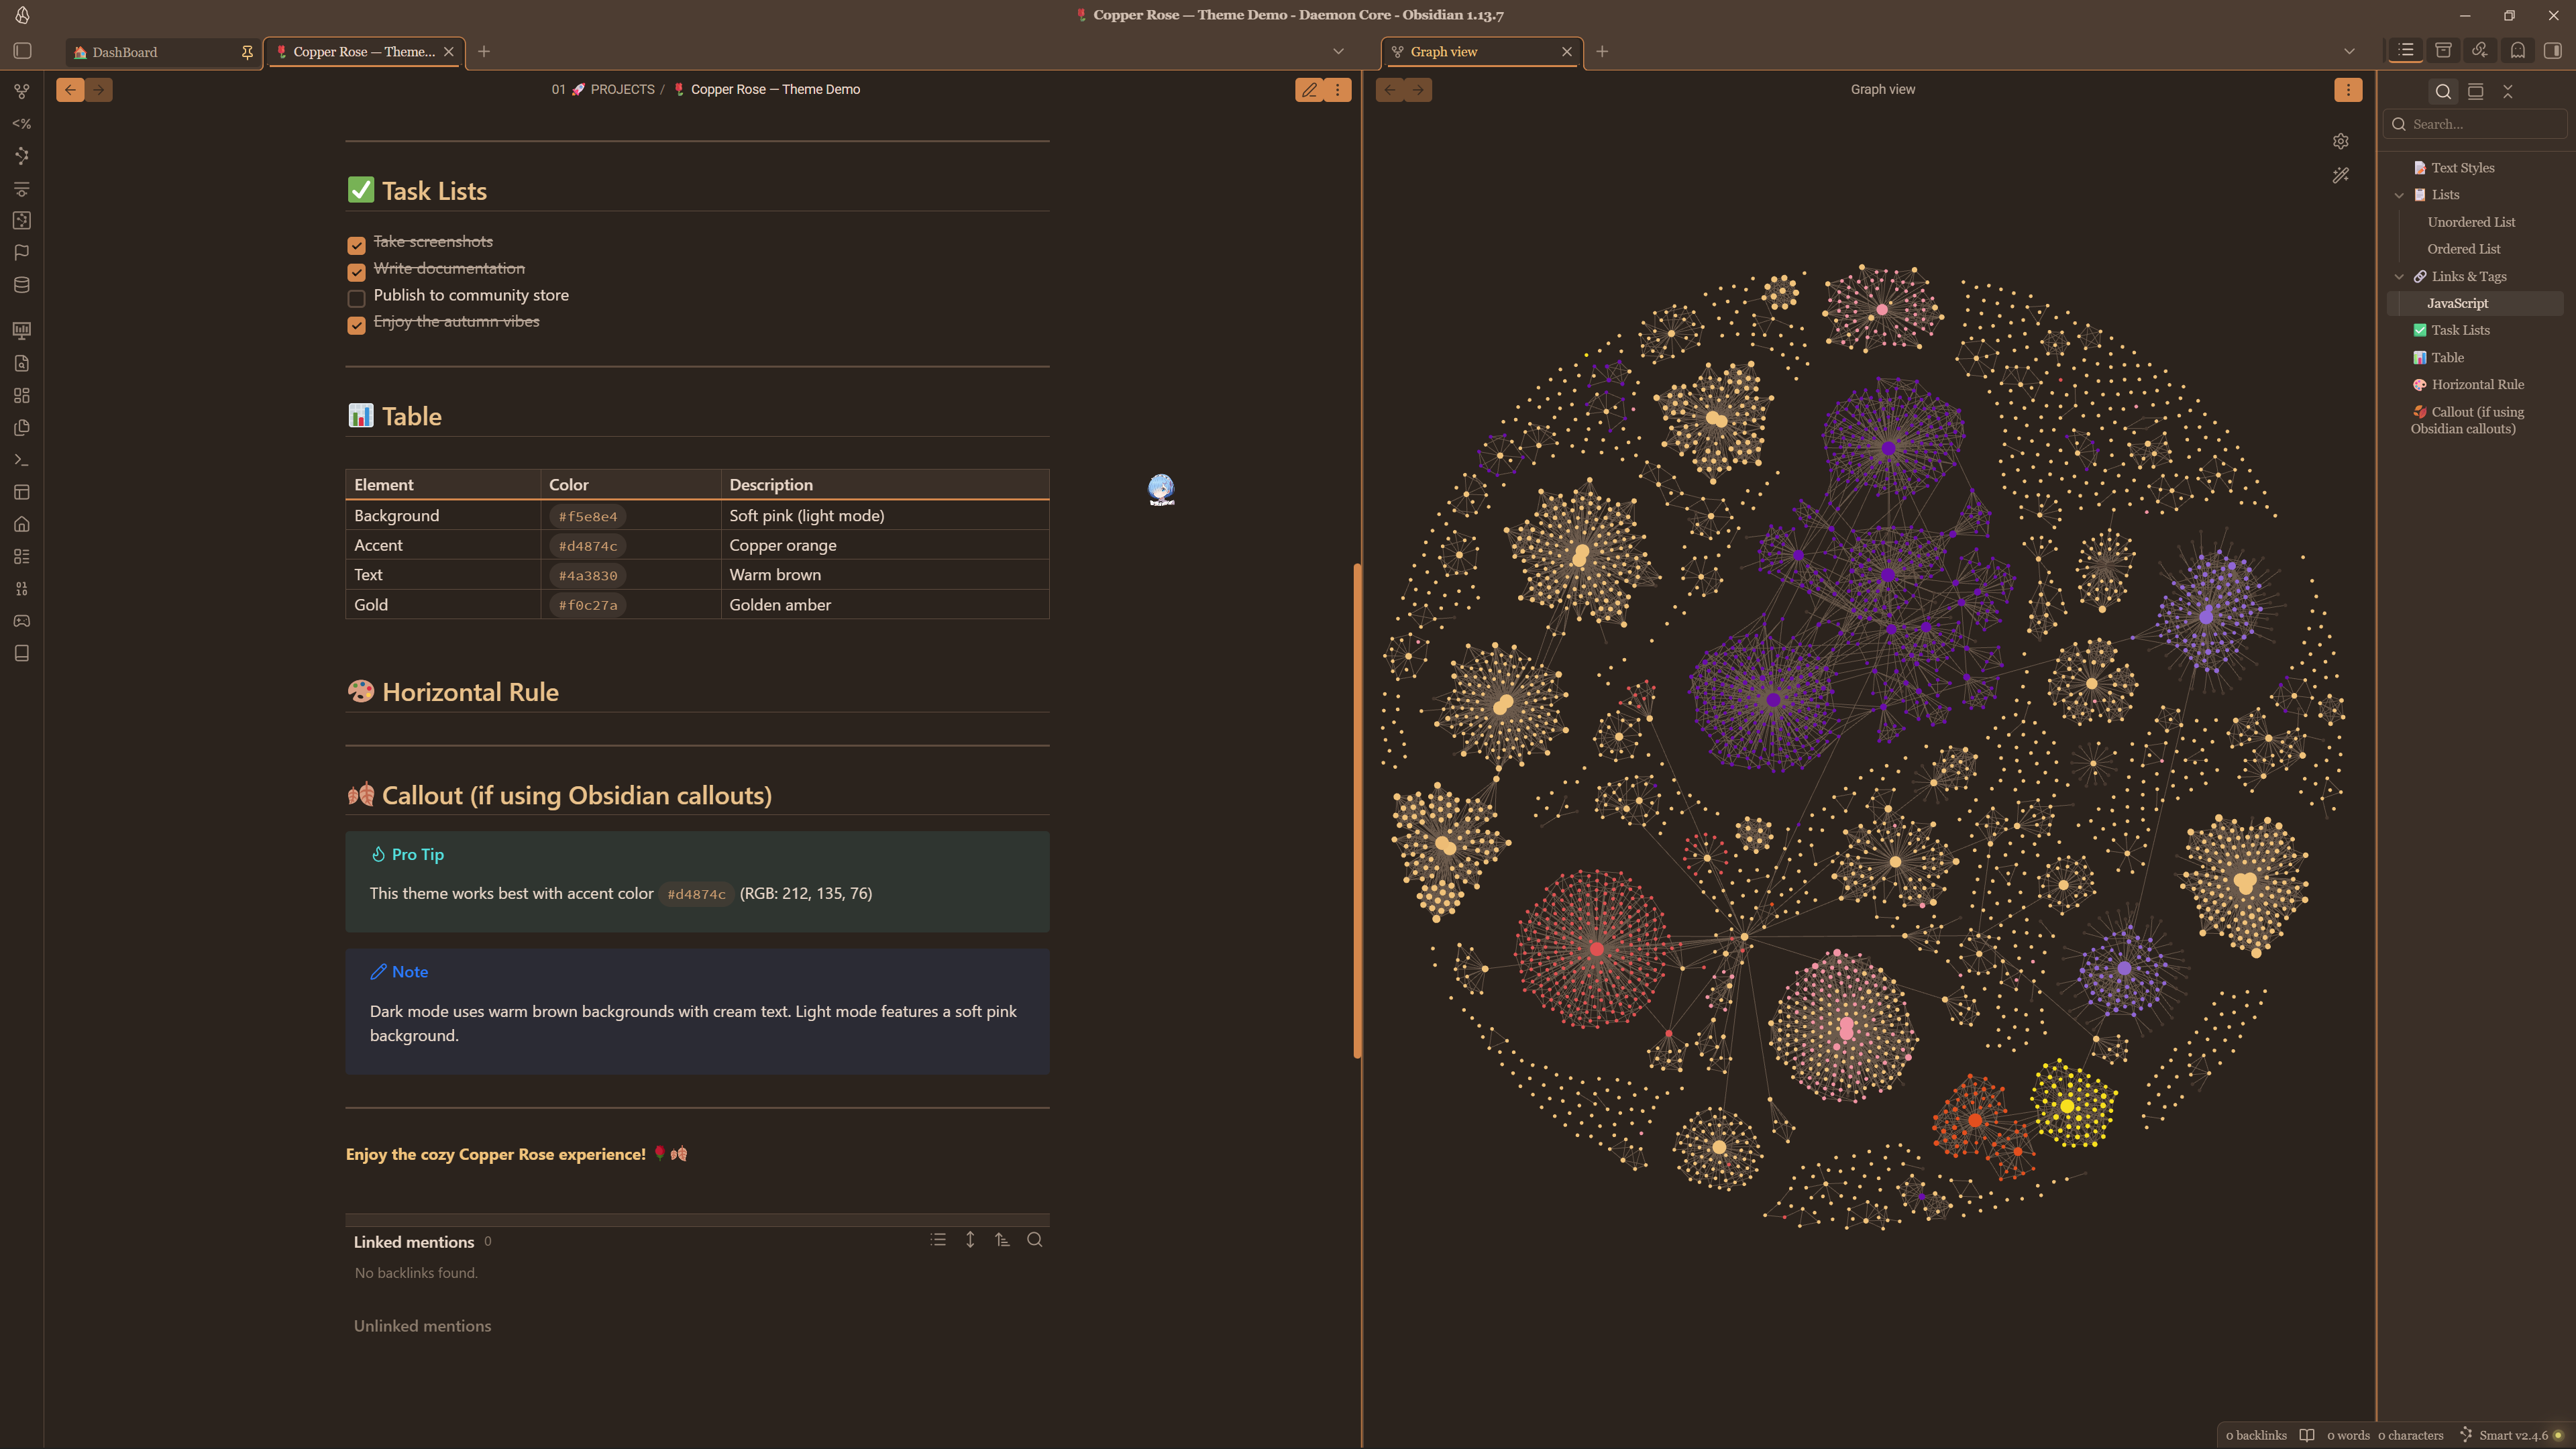Uncheck the 'Write documentation' task

pos(356,272)
